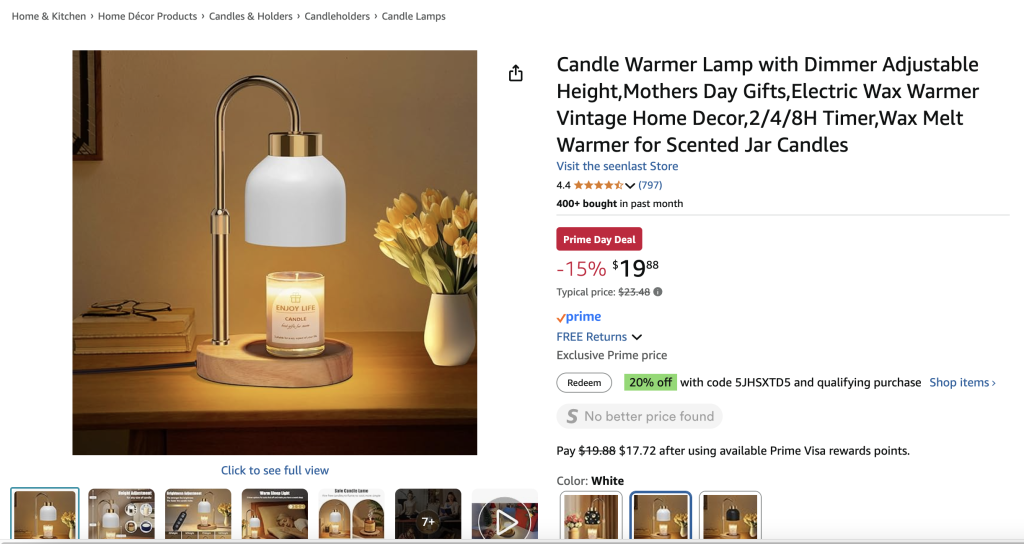
Task: Click the typical price info icon
Action: click(x=658, y=292)
